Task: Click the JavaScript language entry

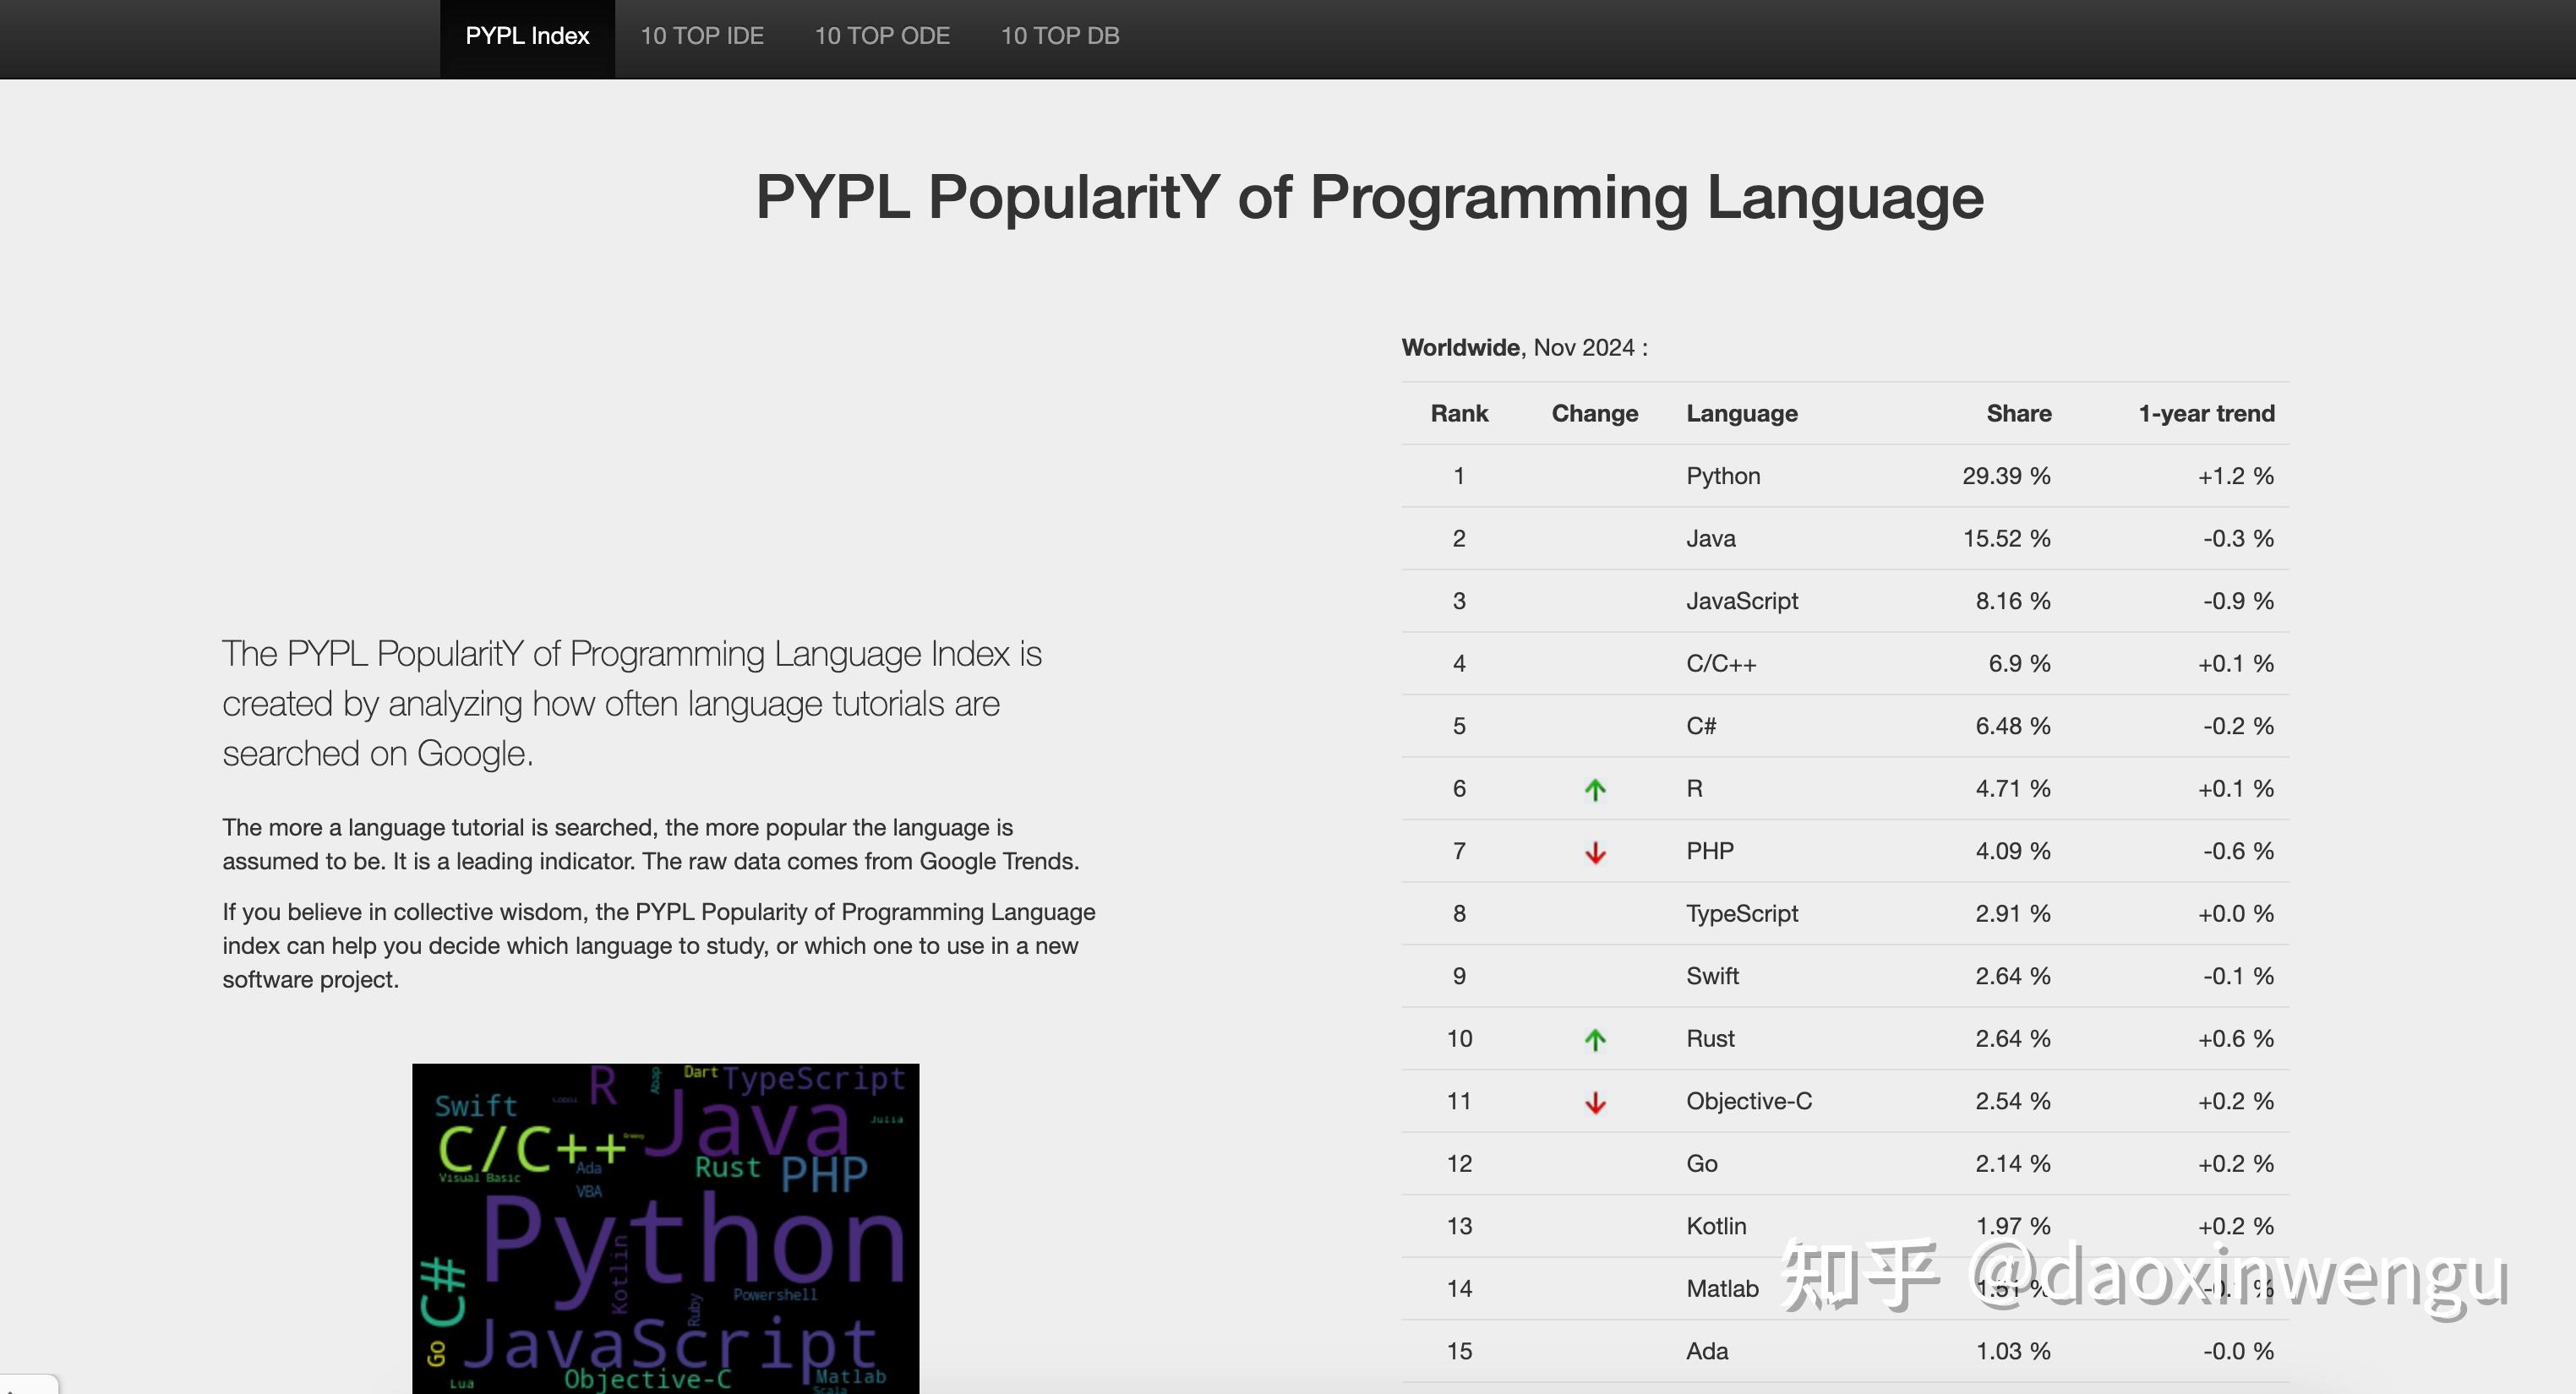Action: point(1741,601)
